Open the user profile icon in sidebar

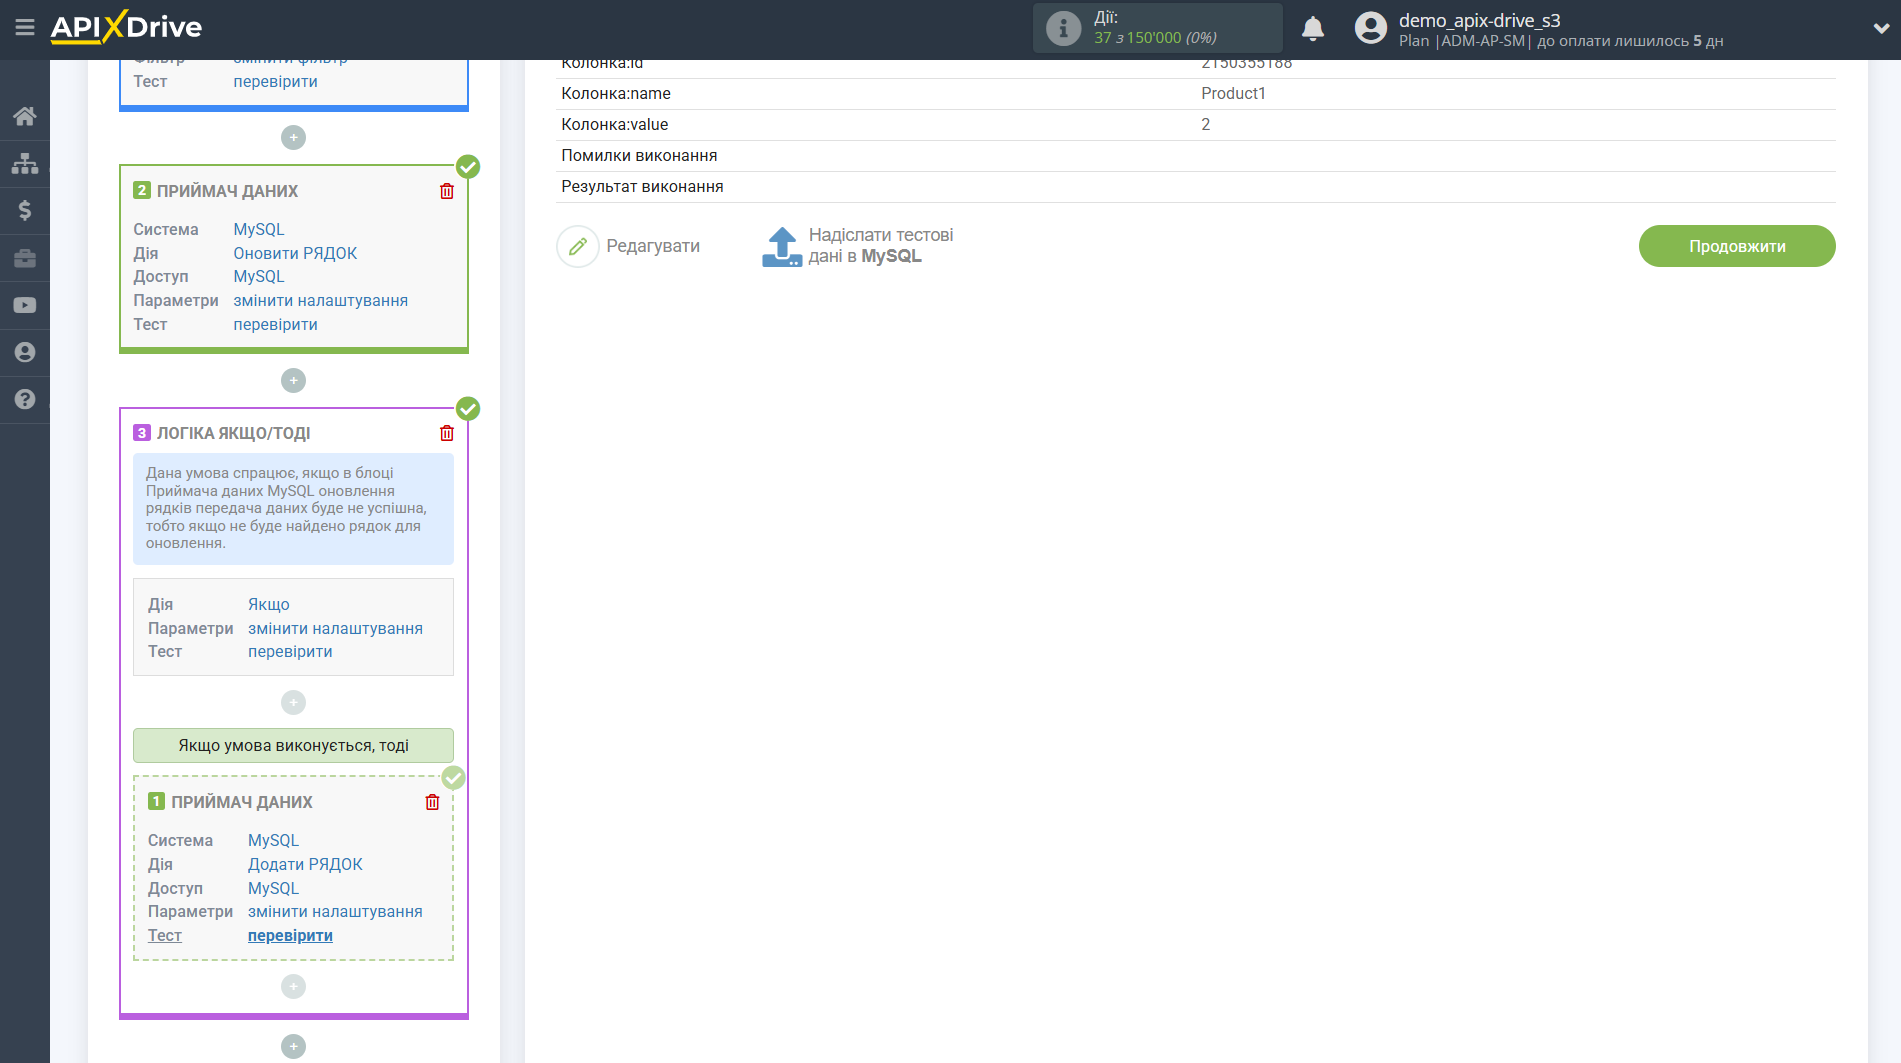[x=25, y=352]
